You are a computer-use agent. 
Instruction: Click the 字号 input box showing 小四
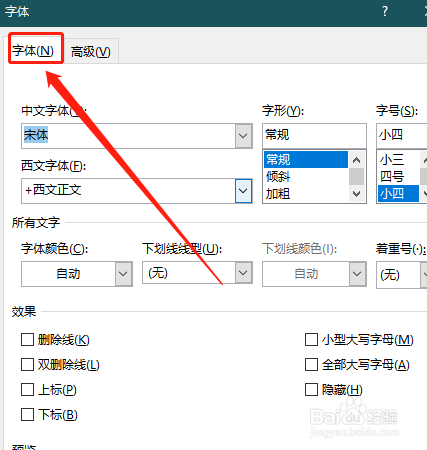tap(401, 136)
